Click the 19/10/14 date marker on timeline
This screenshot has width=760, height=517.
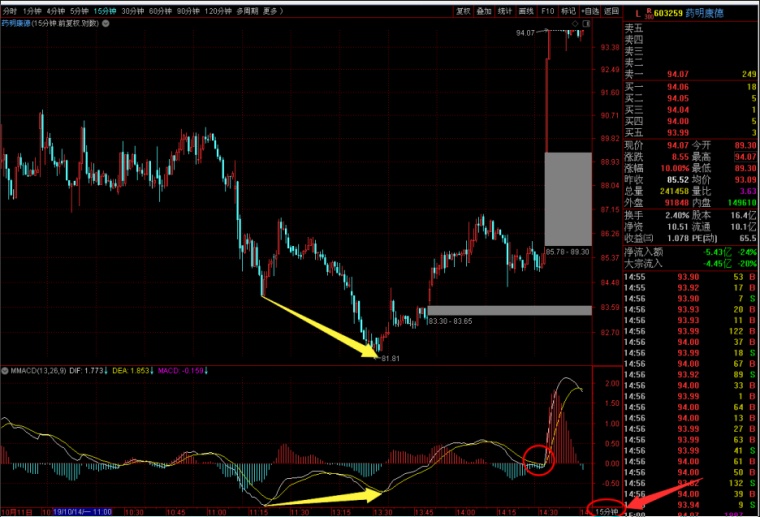tap(82, 512)
